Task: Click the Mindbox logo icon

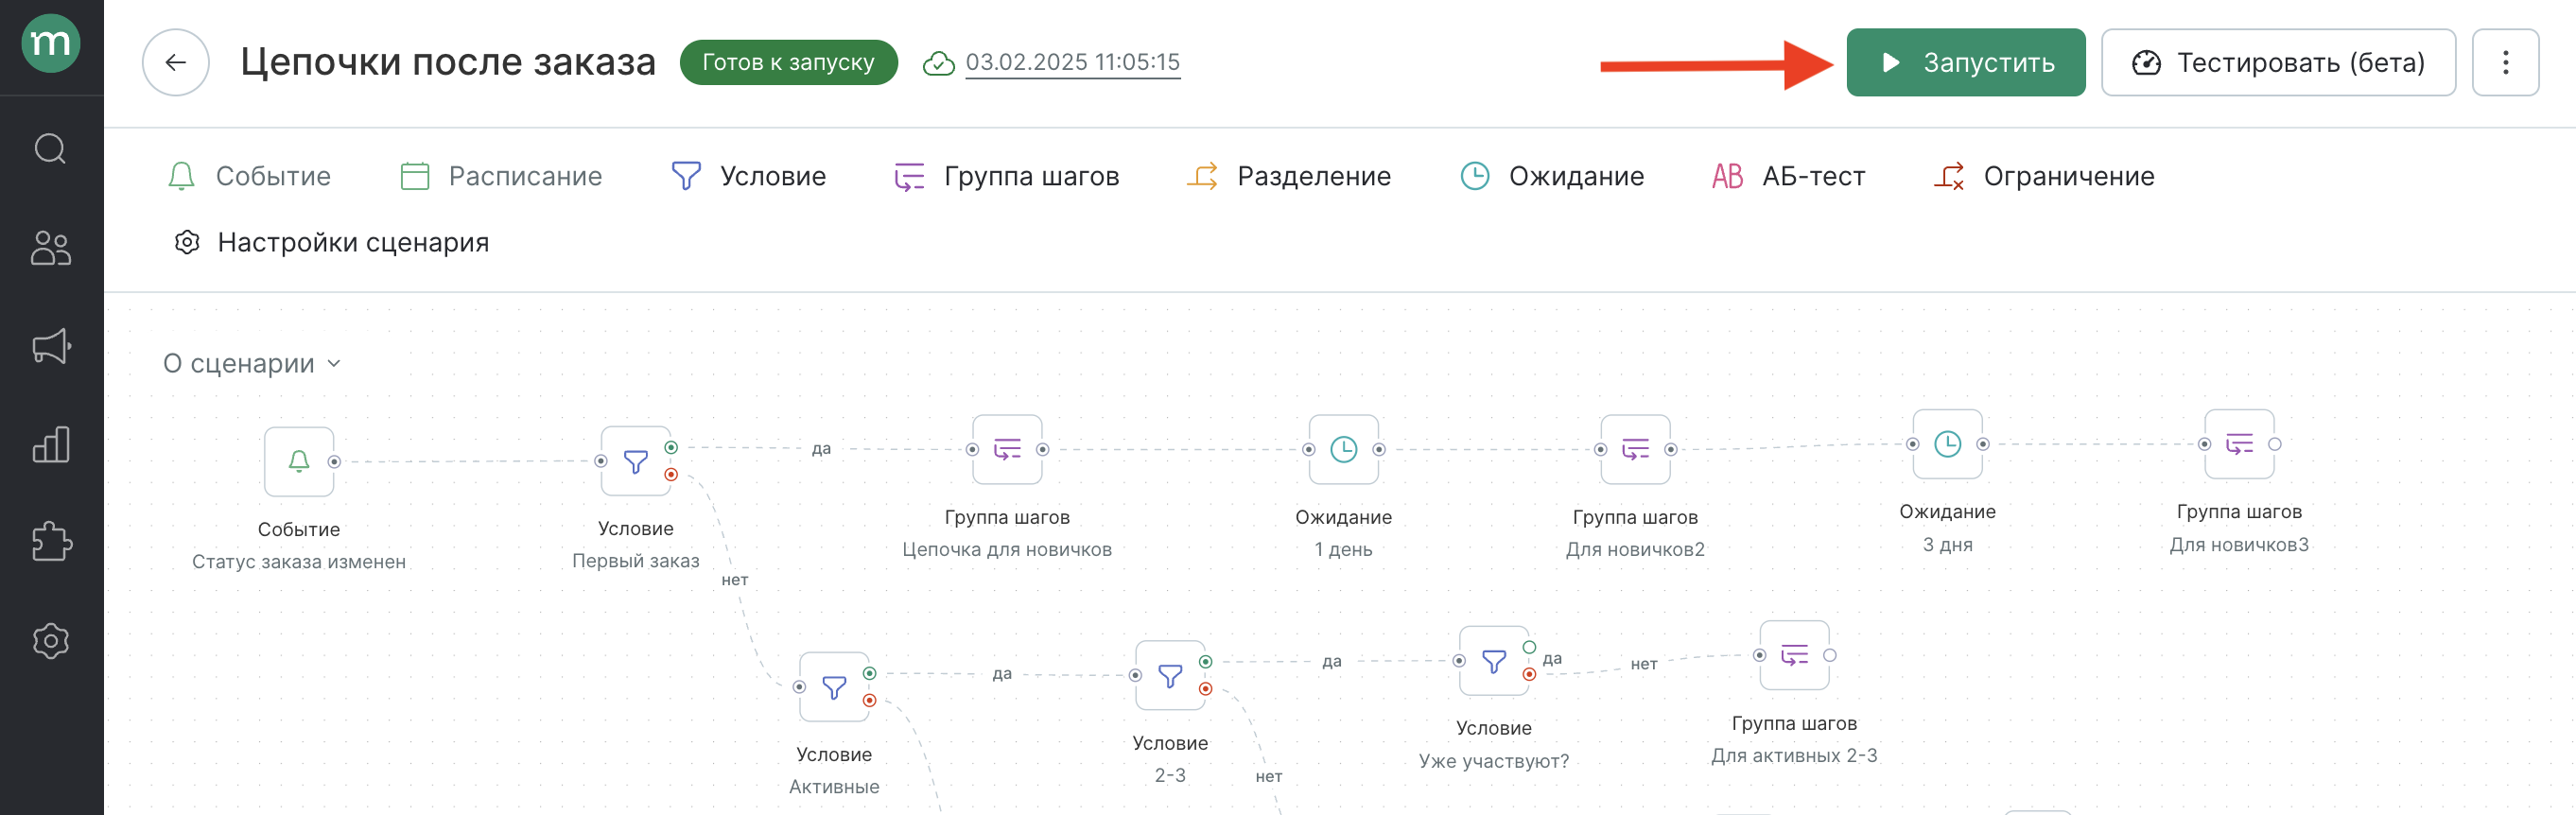Action: (x=51, y=44)
